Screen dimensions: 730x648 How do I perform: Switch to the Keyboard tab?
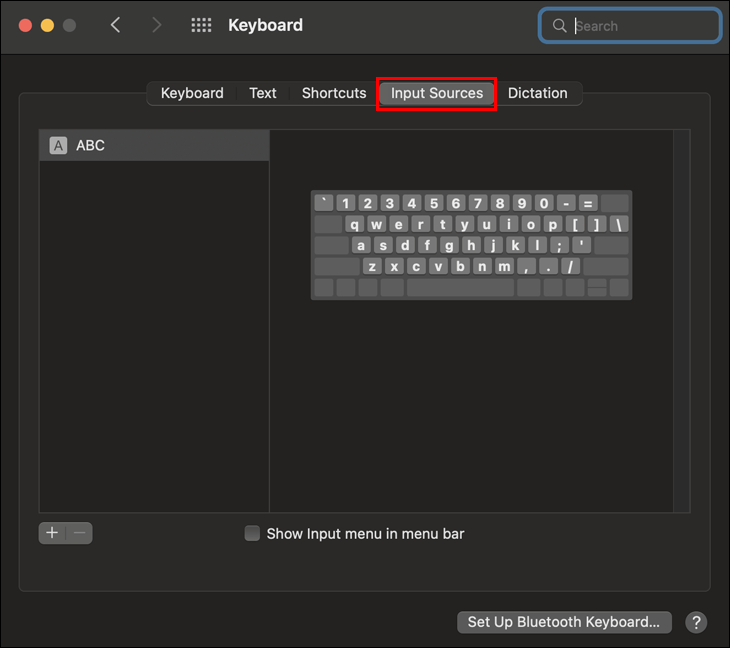[x=192, y=93]
